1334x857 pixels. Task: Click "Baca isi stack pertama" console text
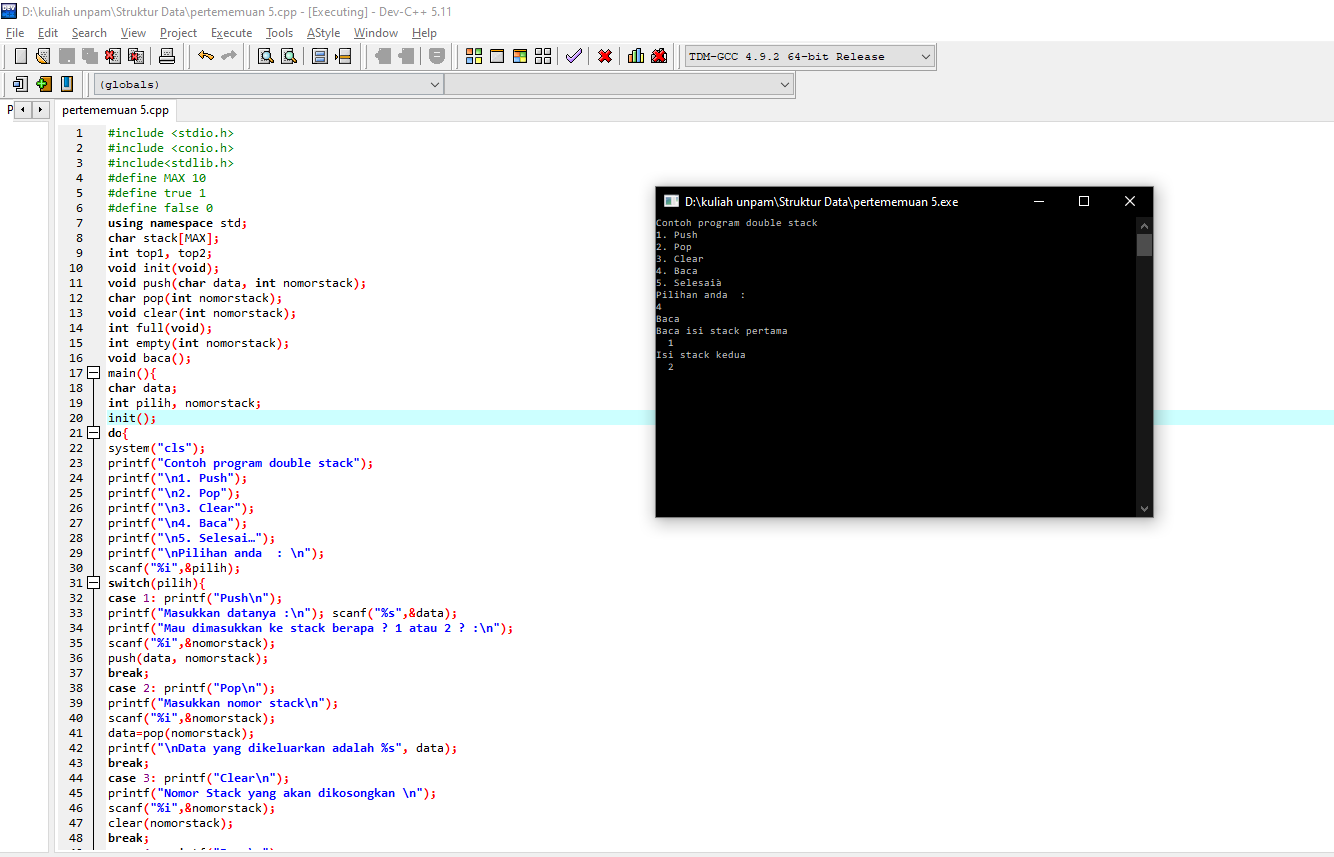[722, 331]
